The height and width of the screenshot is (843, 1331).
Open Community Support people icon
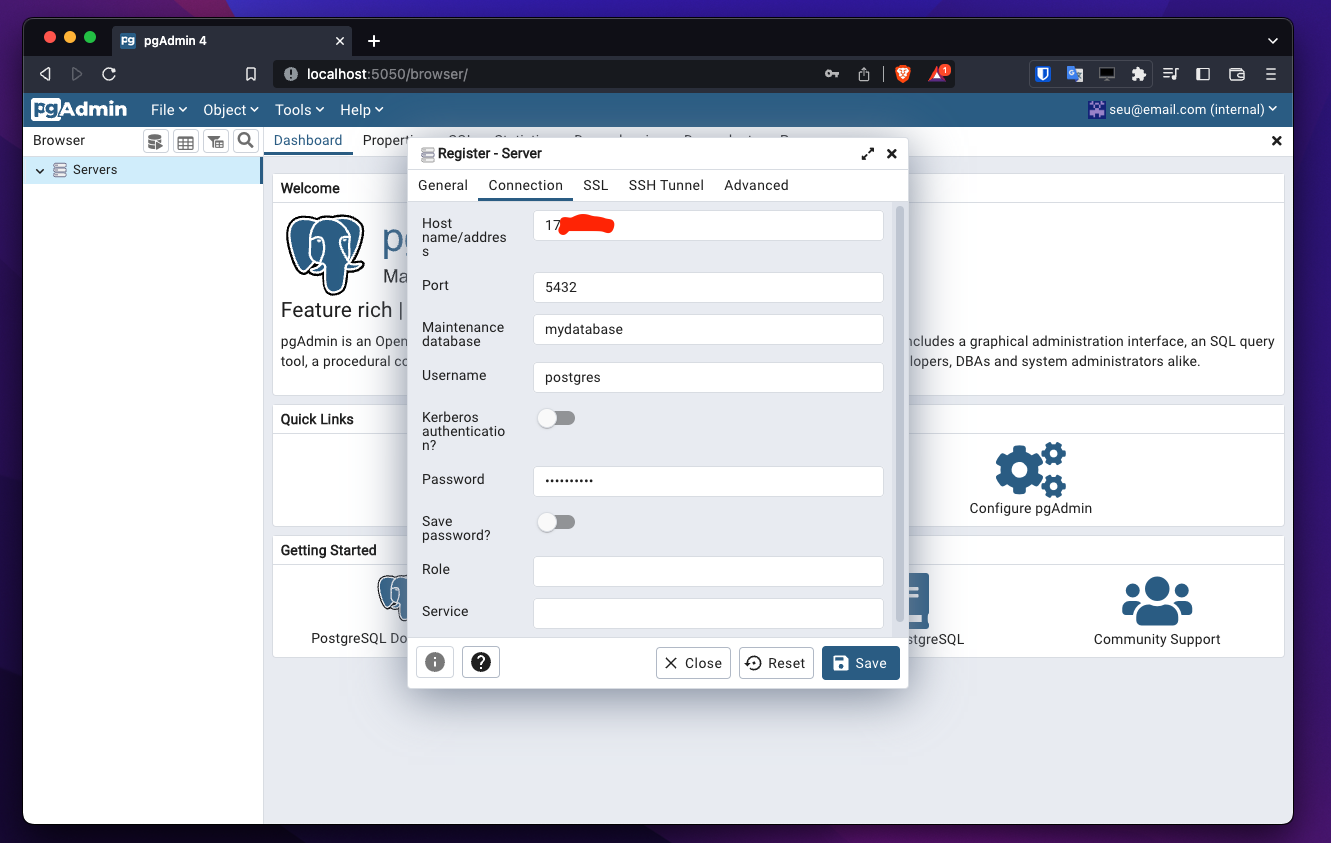[x=1157, y=600]
